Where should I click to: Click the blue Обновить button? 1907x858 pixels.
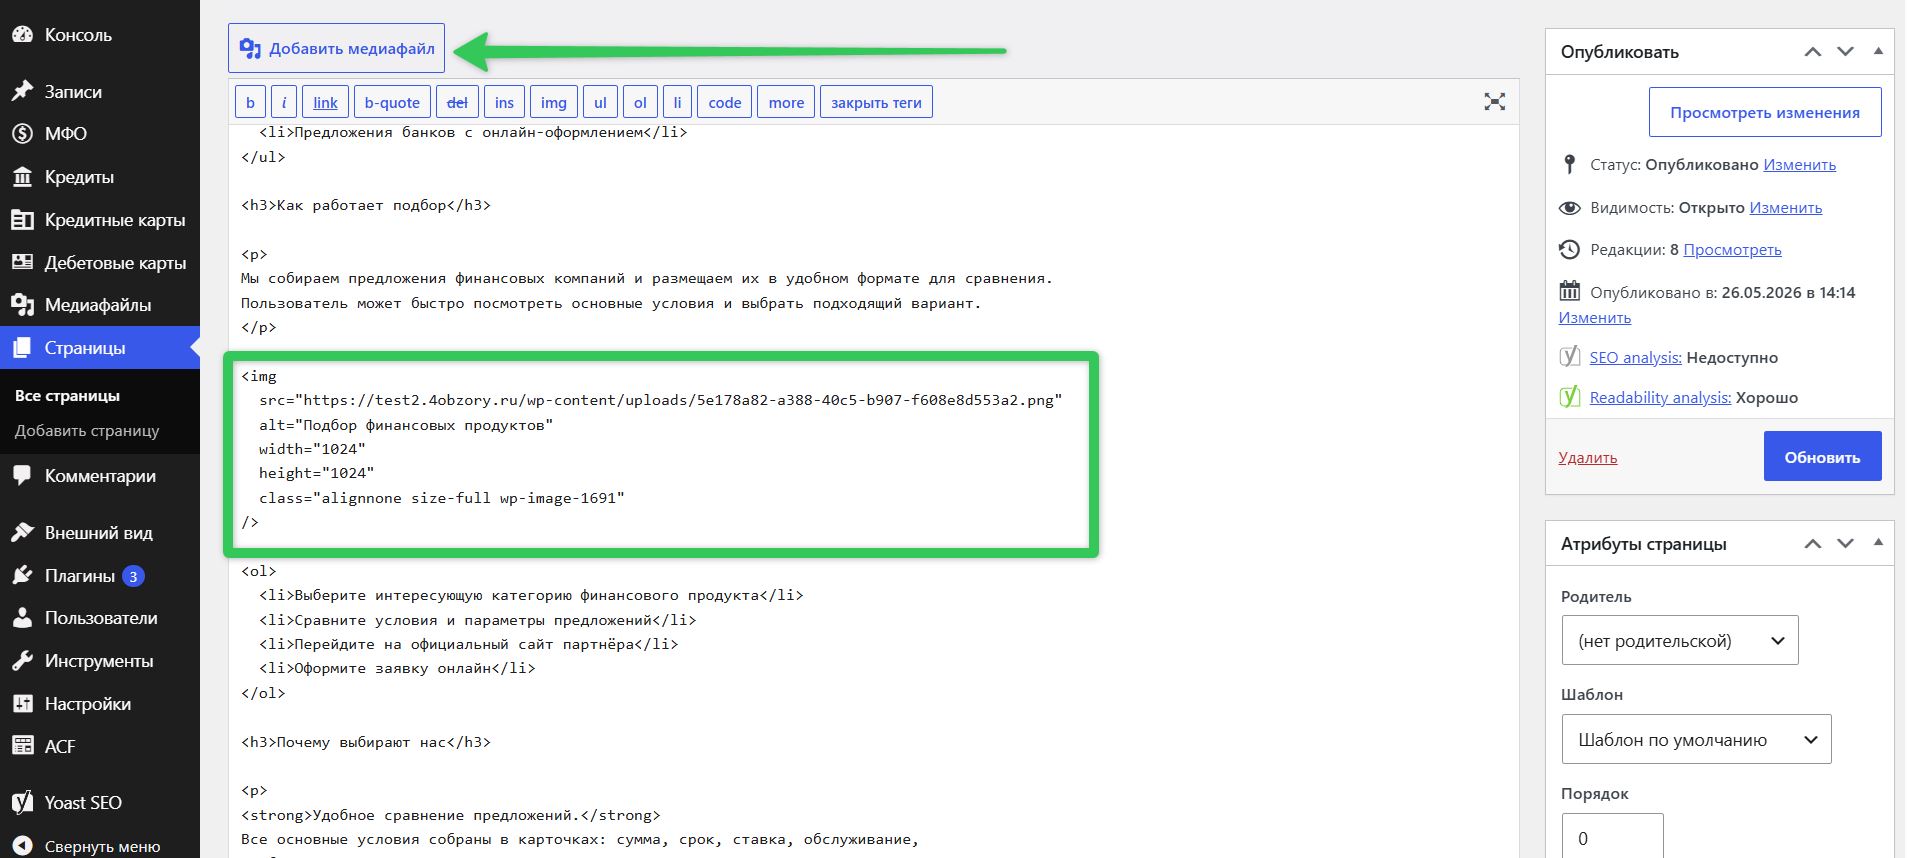pyautogui.click(x=1822, y=457)
